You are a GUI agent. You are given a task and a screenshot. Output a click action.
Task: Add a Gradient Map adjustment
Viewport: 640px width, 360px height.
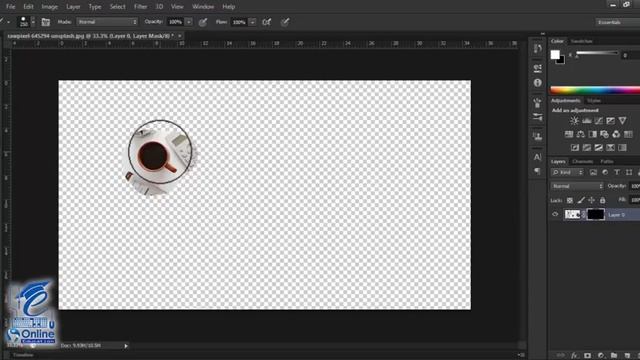pos(622,147)
